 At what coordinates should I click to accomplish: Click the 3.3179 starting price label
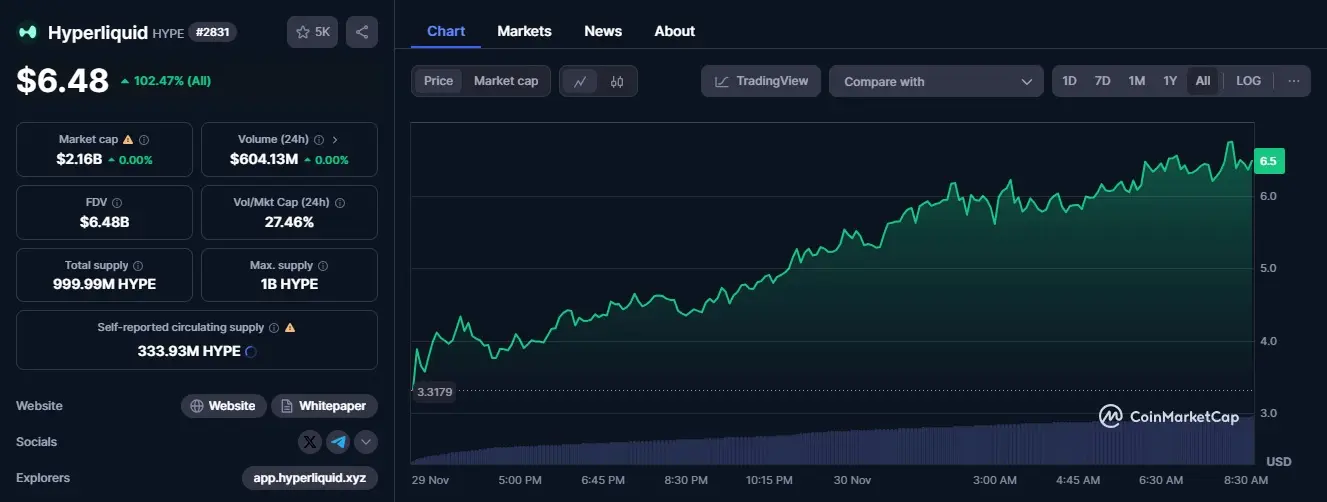click(434, 392)
